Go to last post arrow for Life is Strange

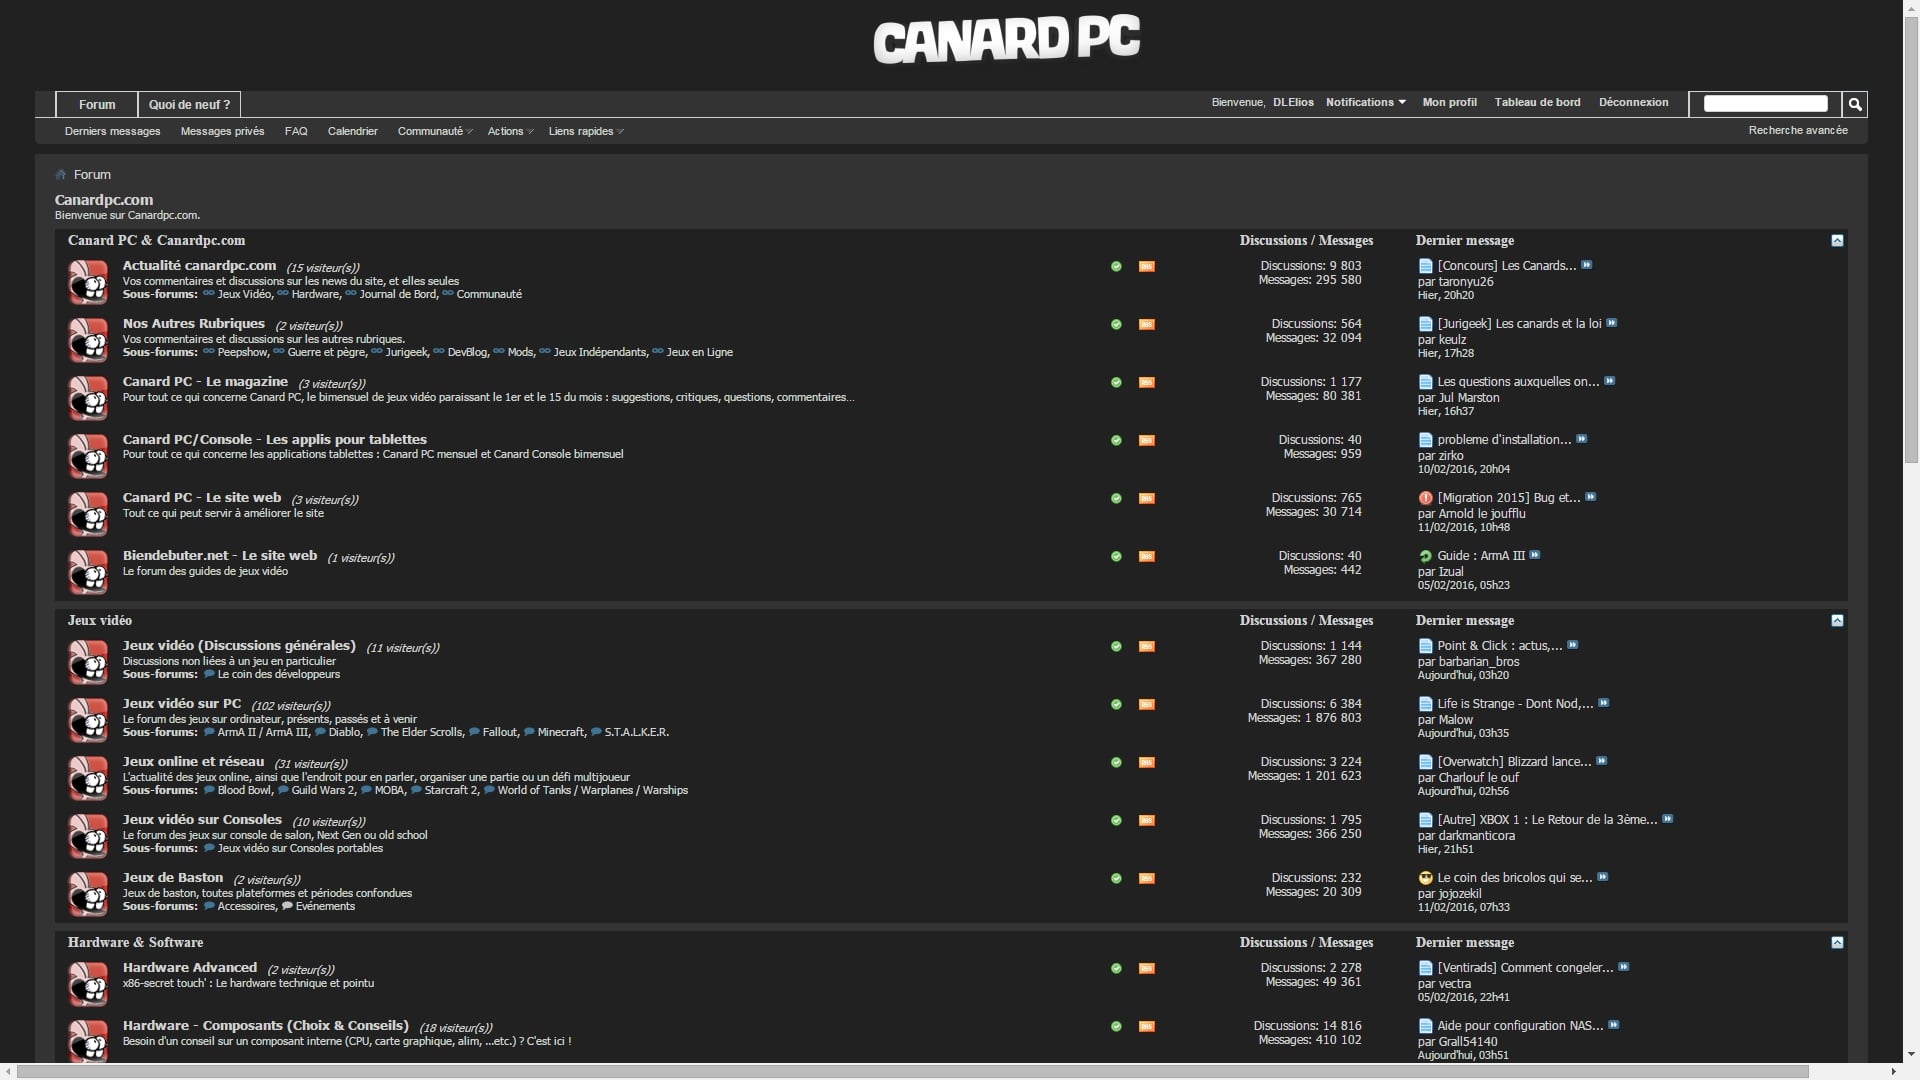click(x=1604, y=703)
